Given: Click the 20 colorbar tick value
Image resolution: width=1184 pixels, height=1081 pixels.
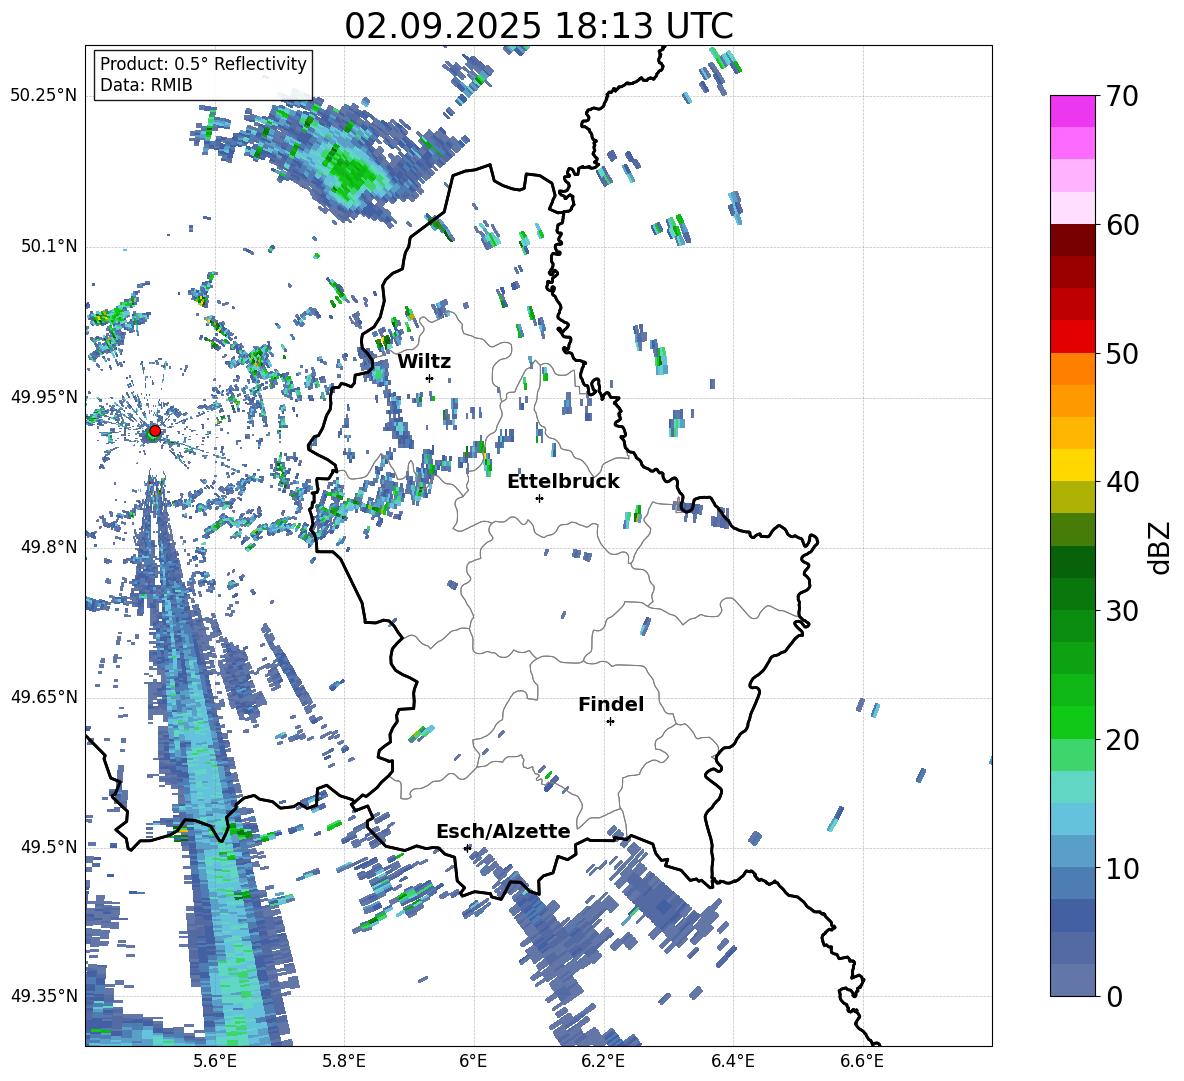Looking at the screenshot, I should tap(1121, 740).
